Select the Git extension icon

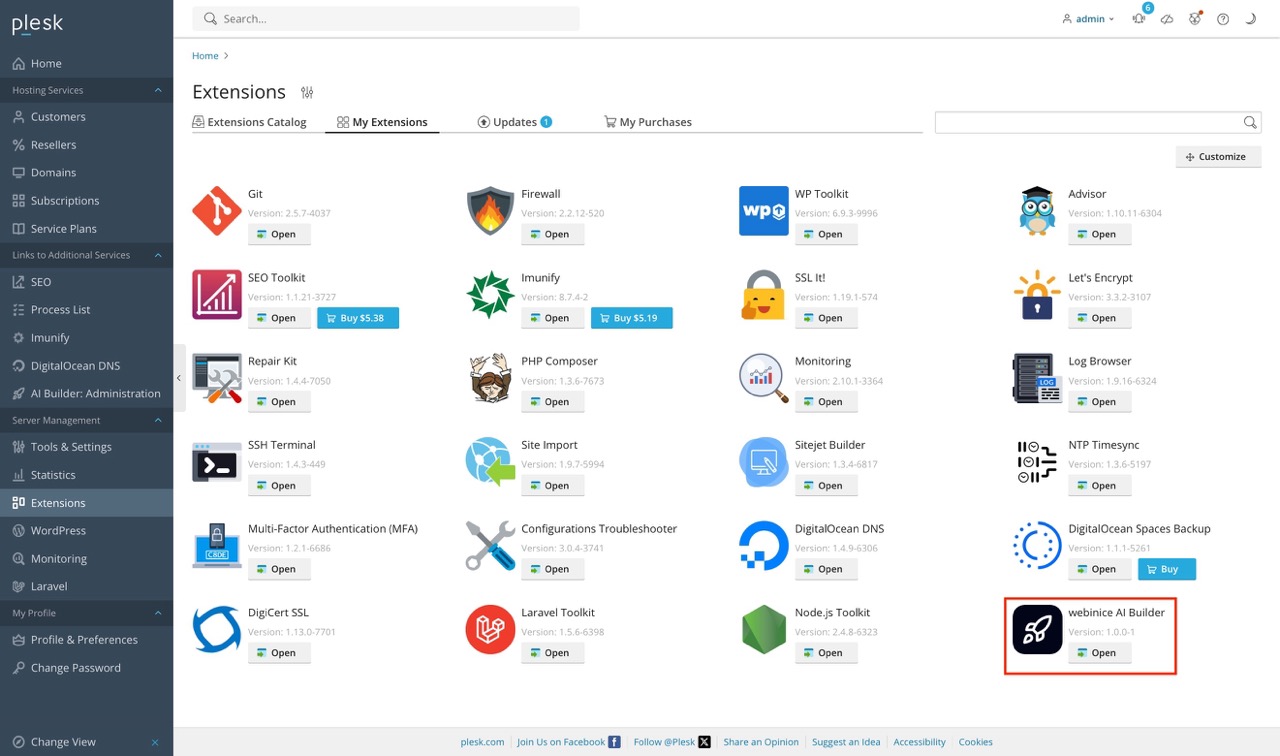click(216, 210)
